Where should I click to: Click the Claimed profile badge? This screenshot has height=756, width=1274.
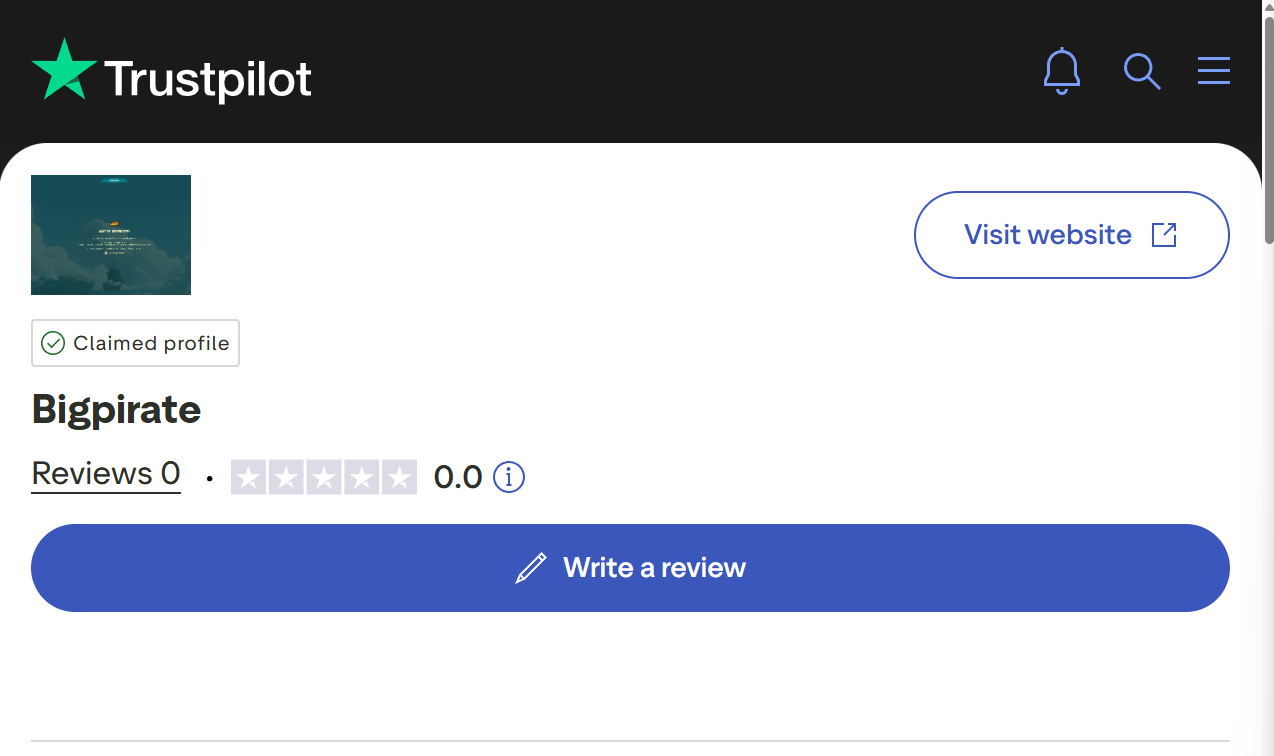136,343
